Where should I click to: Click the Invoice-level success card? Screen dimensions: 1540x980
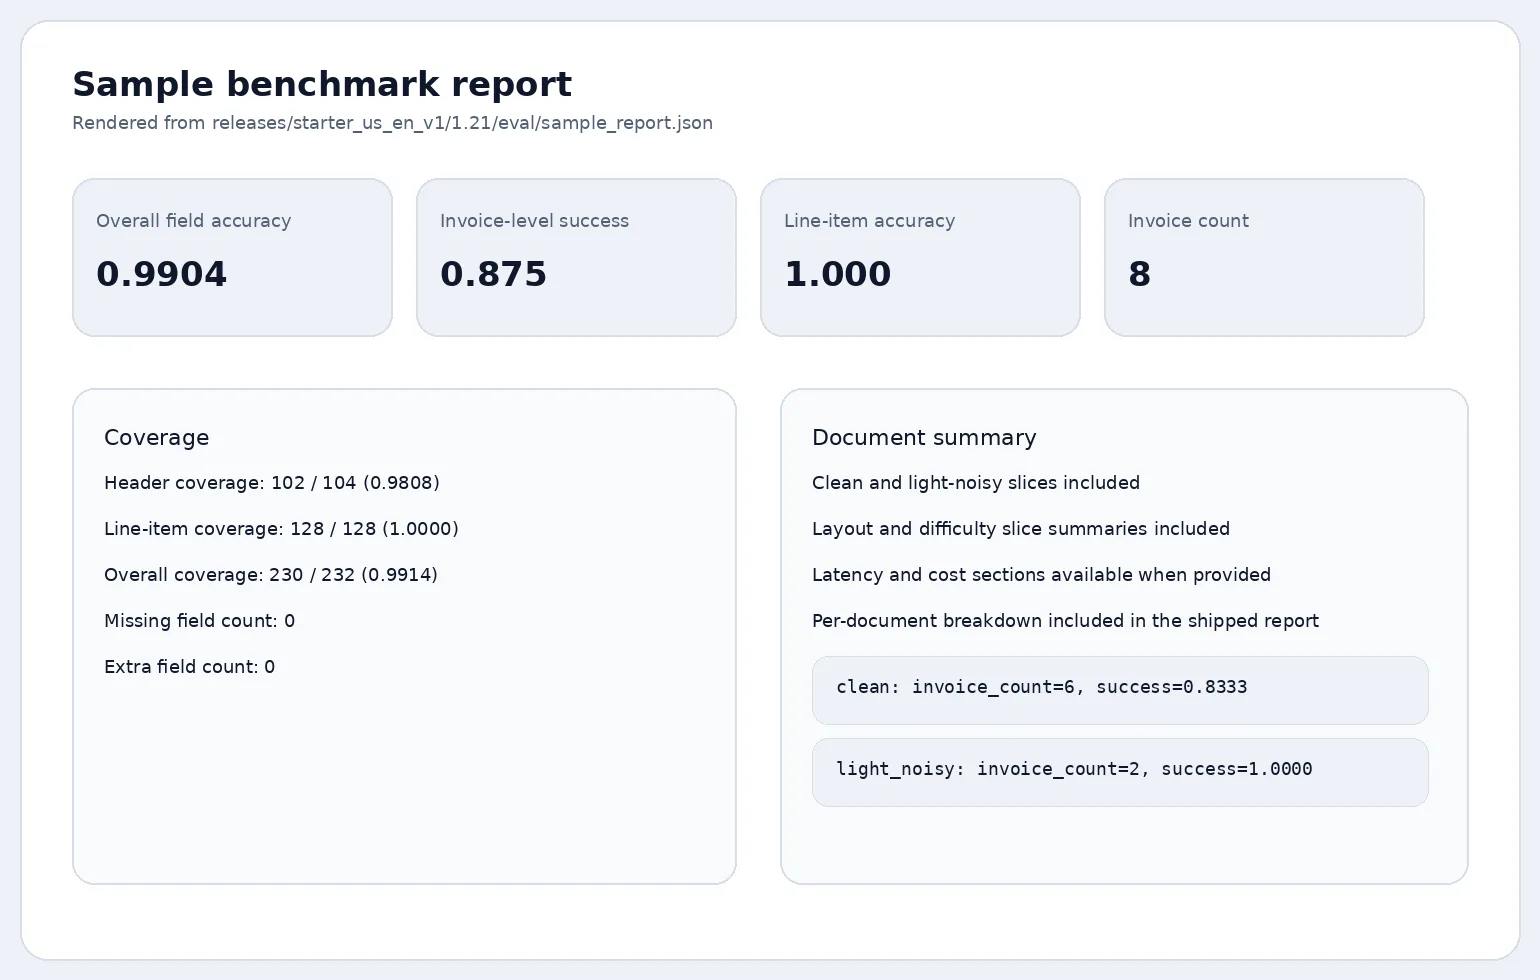point(576,257)
